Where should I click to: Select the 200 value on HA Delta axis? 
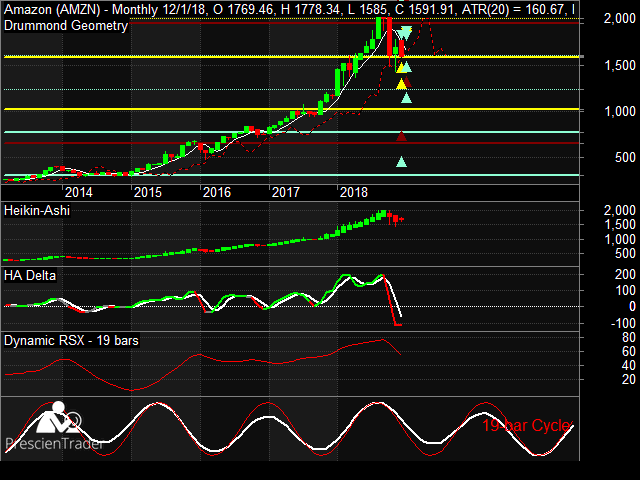click(625, 274)
